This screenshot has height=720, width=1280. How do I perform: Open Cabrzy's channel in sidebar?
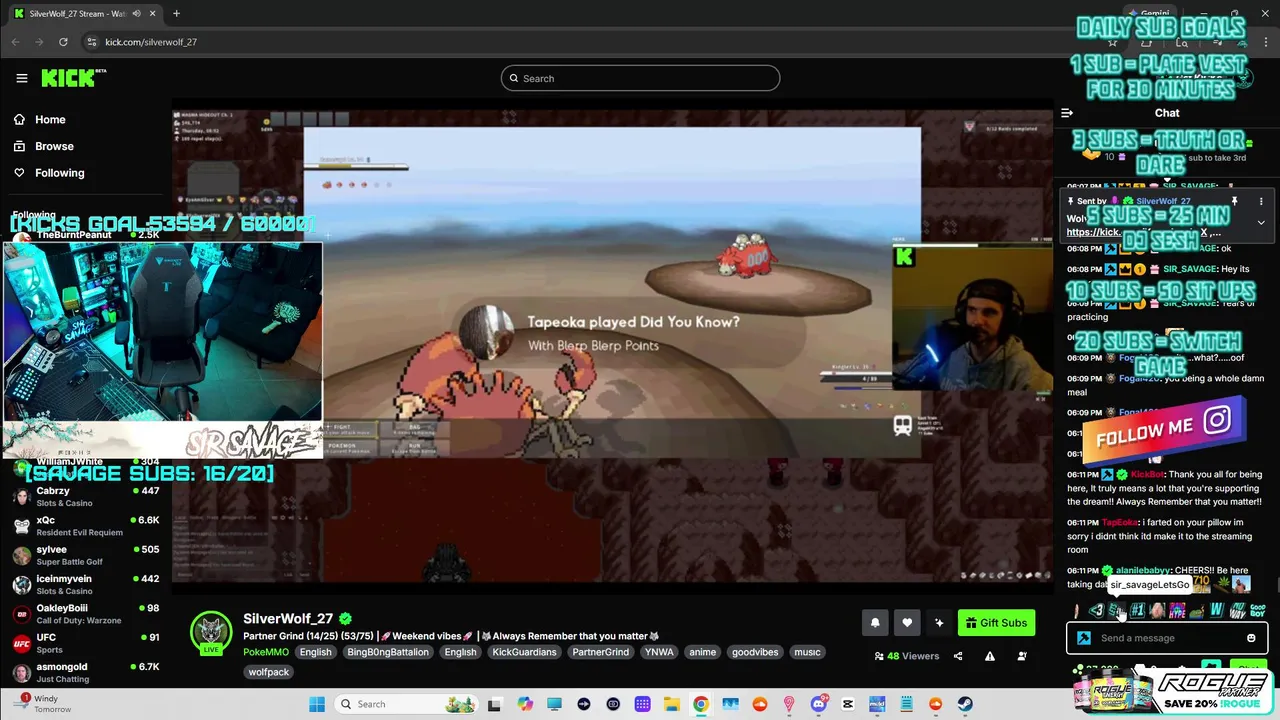[x=86, y=497]
